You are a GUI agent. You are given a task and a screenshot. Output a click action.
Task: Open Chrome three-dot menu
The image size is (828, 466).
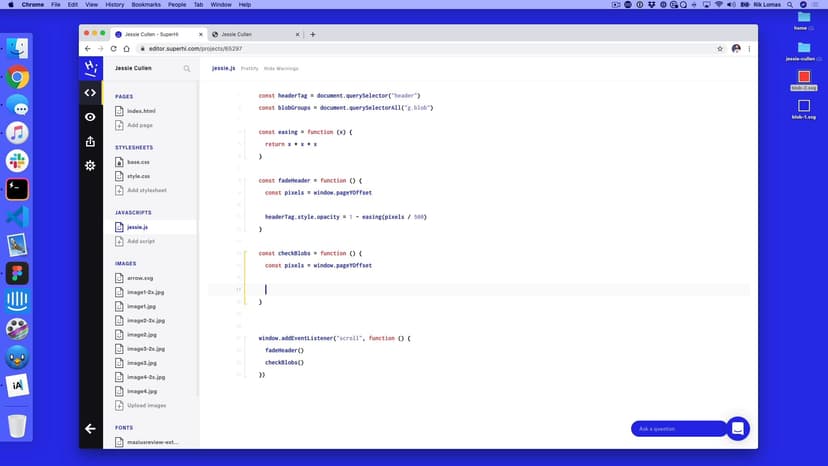749,48
